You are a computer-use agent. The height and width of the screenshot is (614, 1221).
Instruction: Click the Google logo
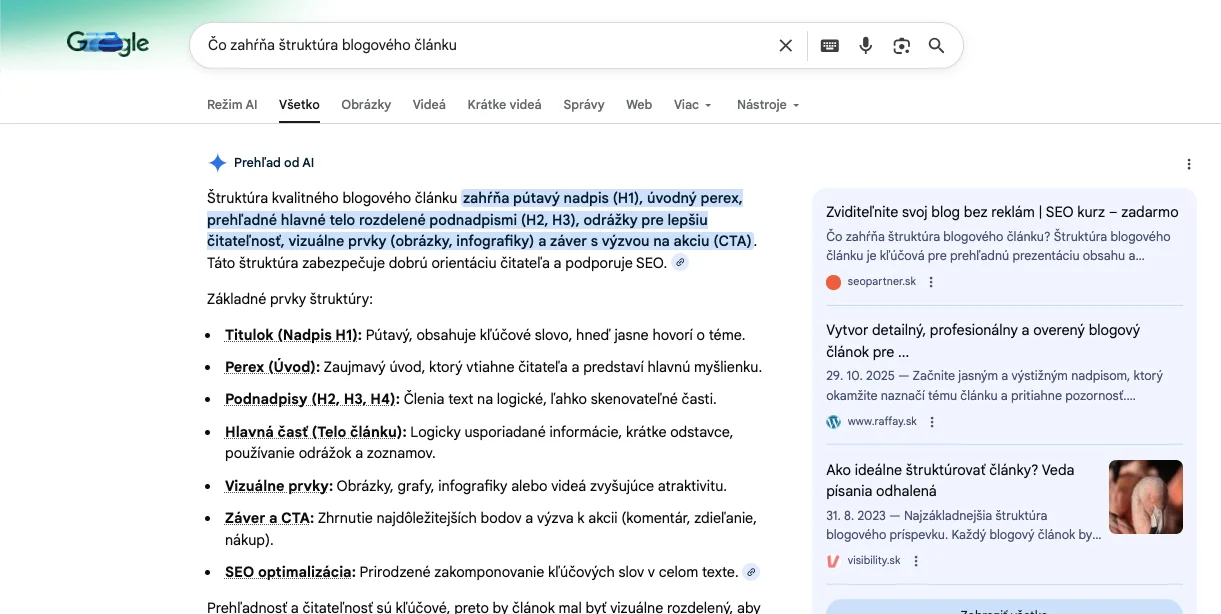[x=108, y=43]
